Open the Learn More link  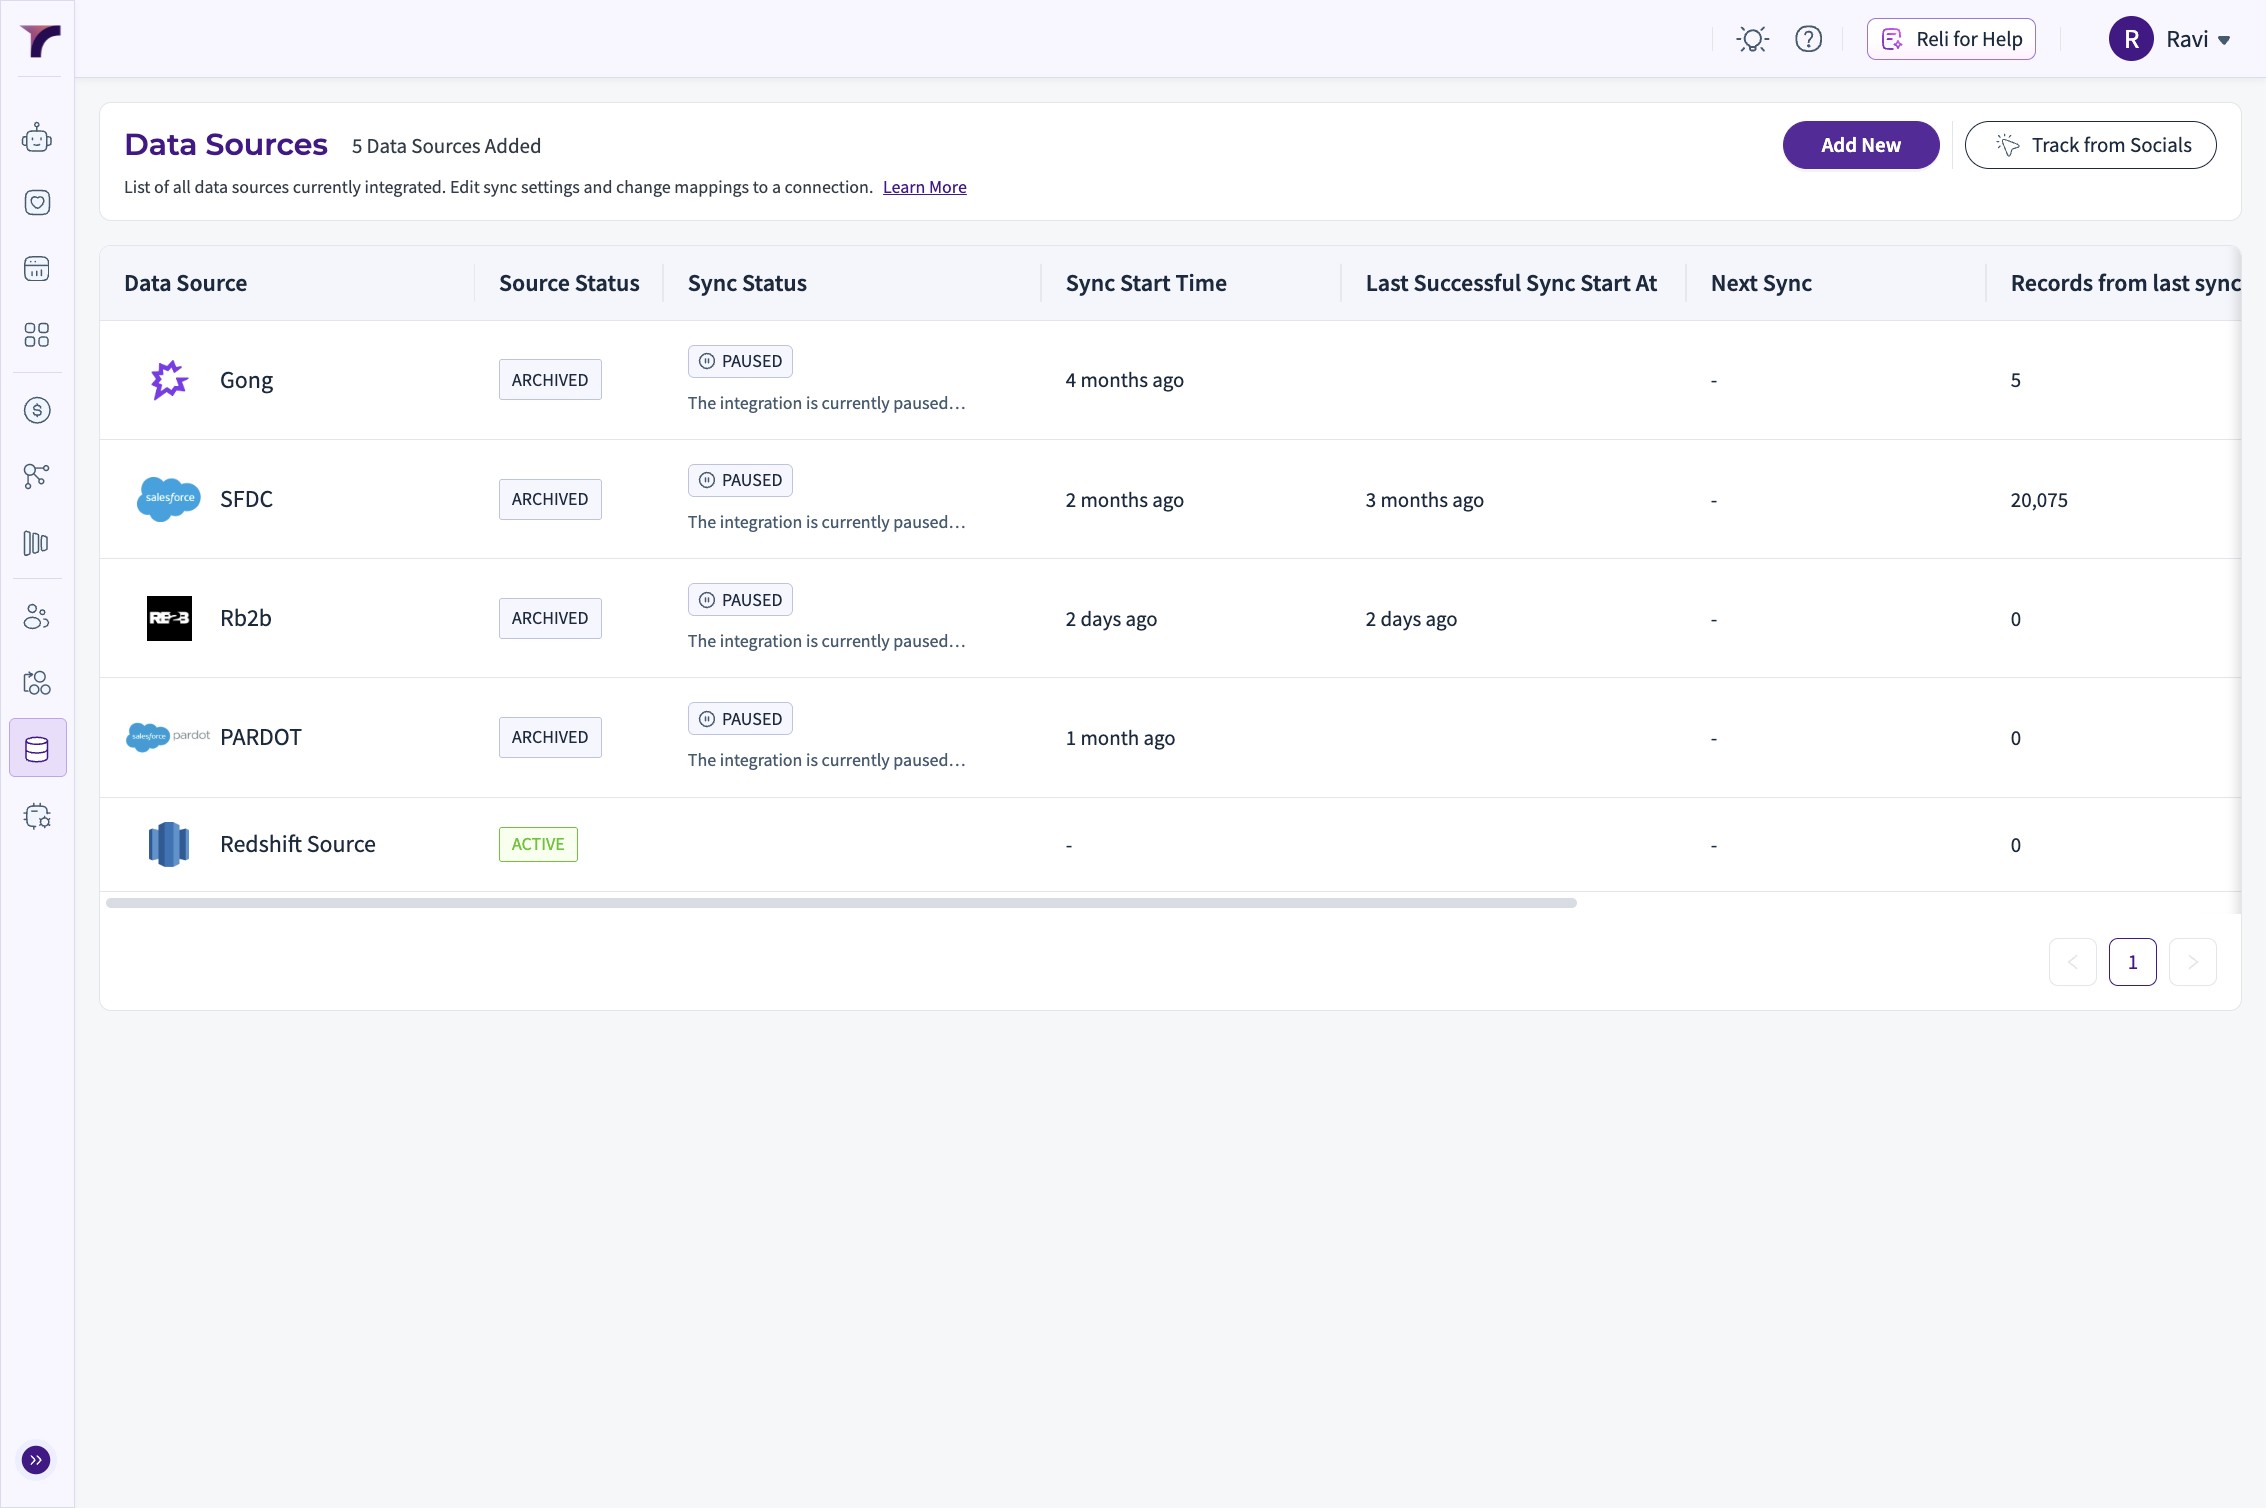click(x=924, y=187)
